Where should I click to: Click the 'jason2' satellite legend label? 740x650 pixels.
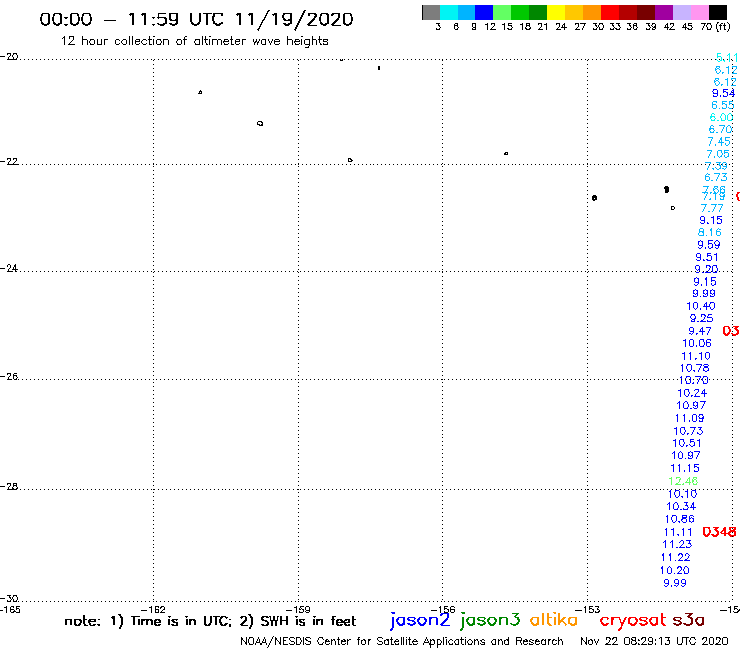click(420, 620)
